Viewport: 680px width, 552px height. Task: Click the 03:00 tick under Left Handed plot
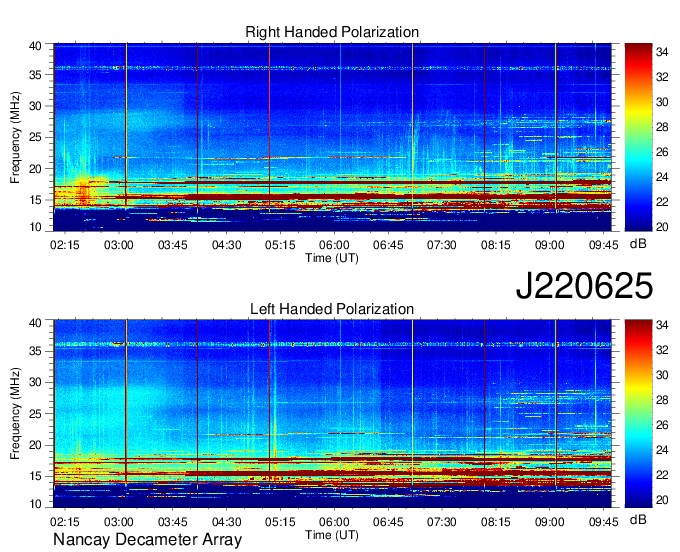click(x=119, y=522)
